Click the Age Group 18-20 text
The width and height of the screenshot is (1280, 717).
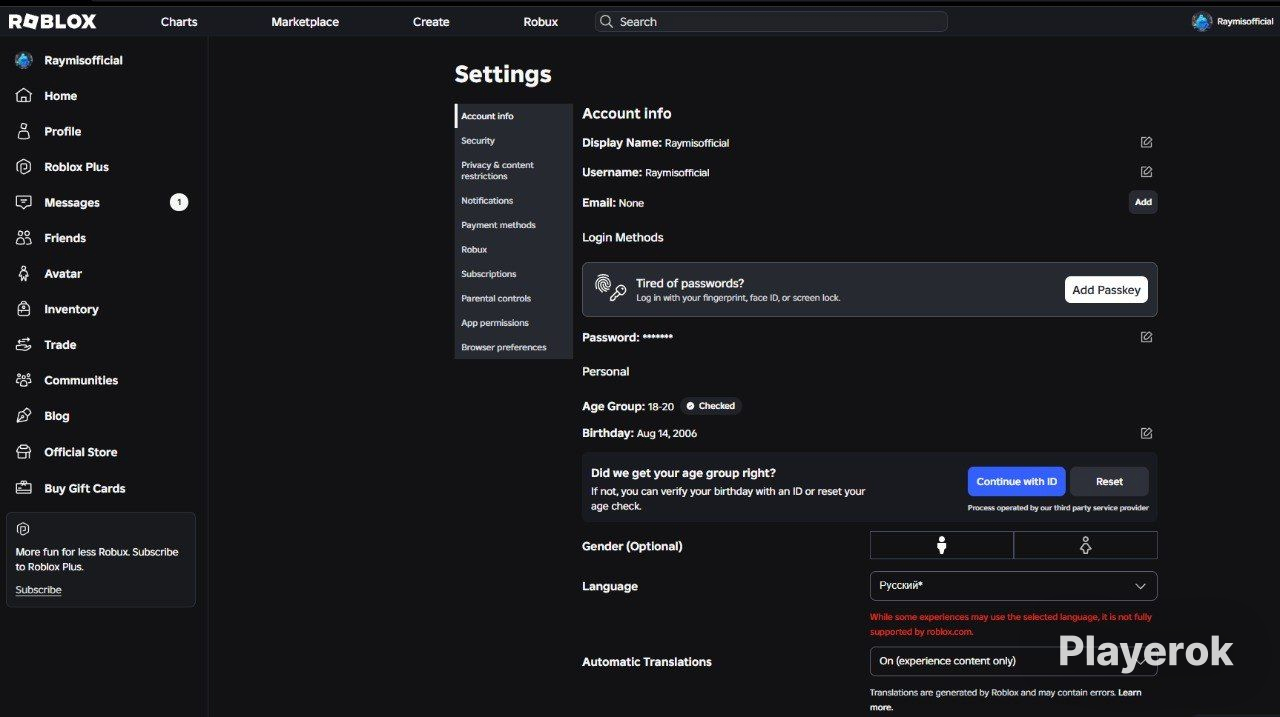[628, 406]
